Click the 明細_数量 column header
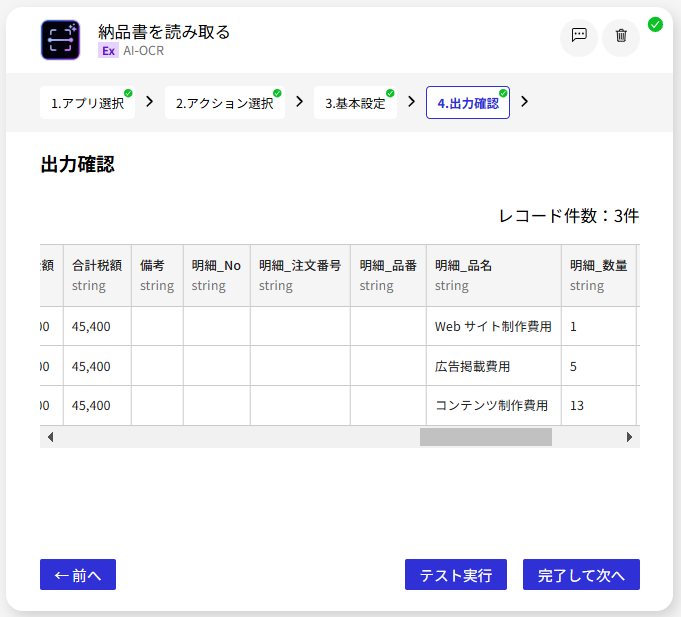 tap(599, 275)
